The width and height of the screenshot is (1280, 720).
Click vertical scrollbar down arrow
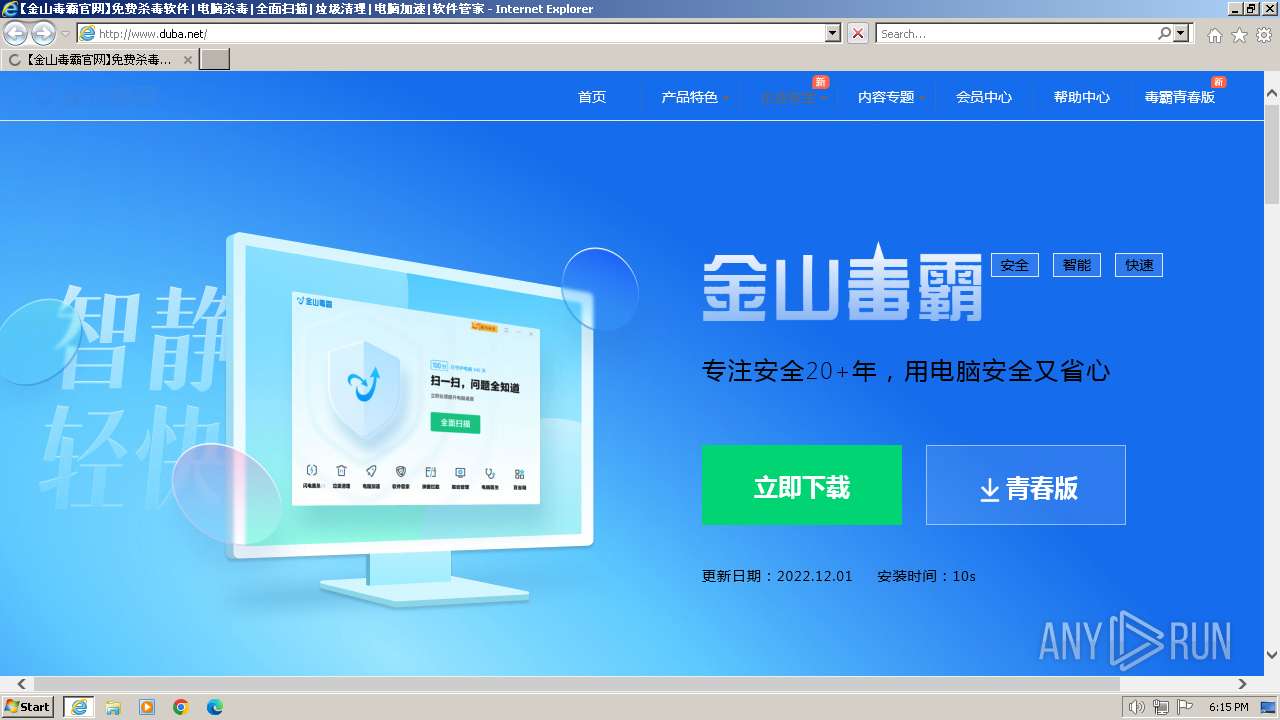[1272, 655]
